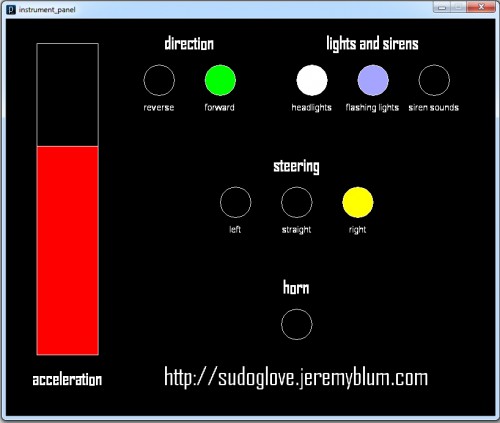Maximize the instrument_panel window
Viewport: 500px width, 423px height.
(x=459, y=7)
